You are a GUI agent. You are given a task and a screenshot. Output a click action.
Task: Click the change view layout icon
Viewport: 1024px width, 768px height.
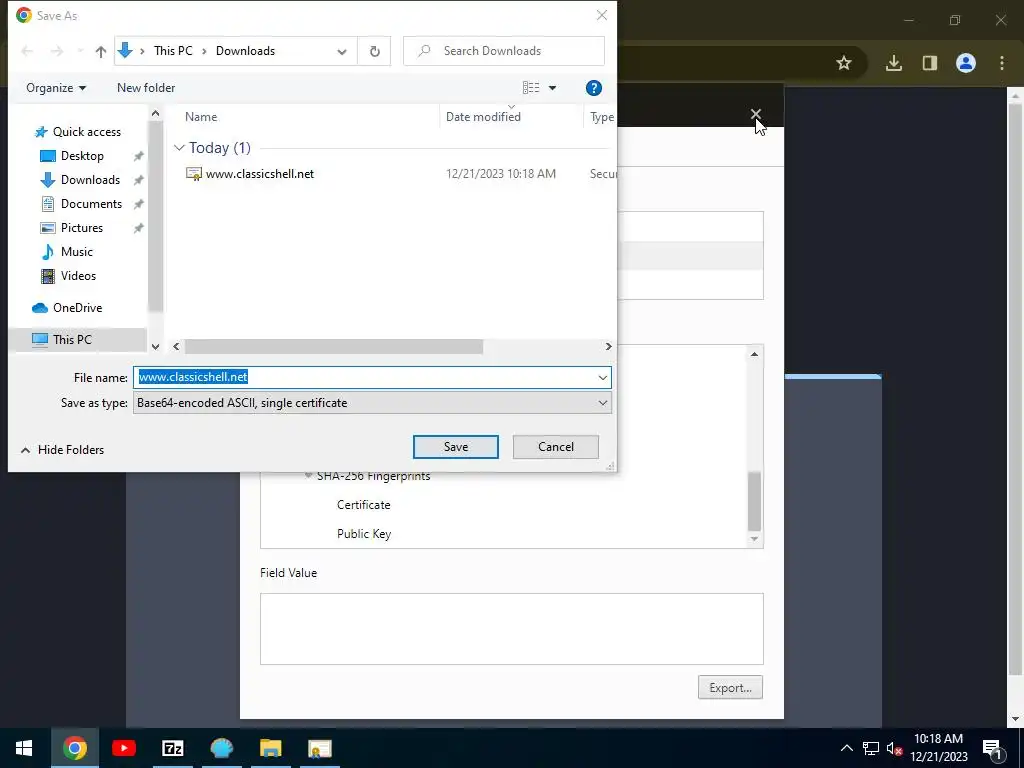click(531, 88)
